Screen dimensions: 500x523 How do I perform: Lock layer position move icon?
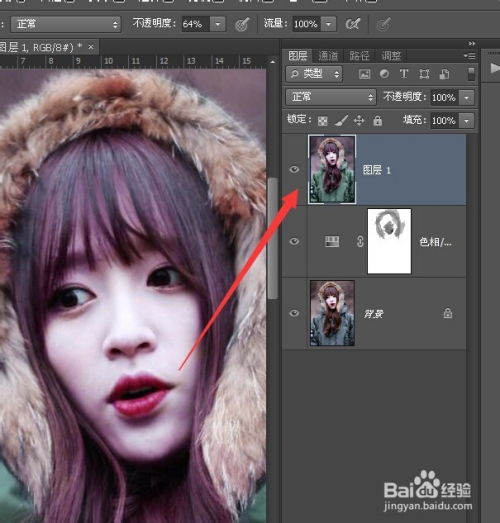[x=359, y=120]
